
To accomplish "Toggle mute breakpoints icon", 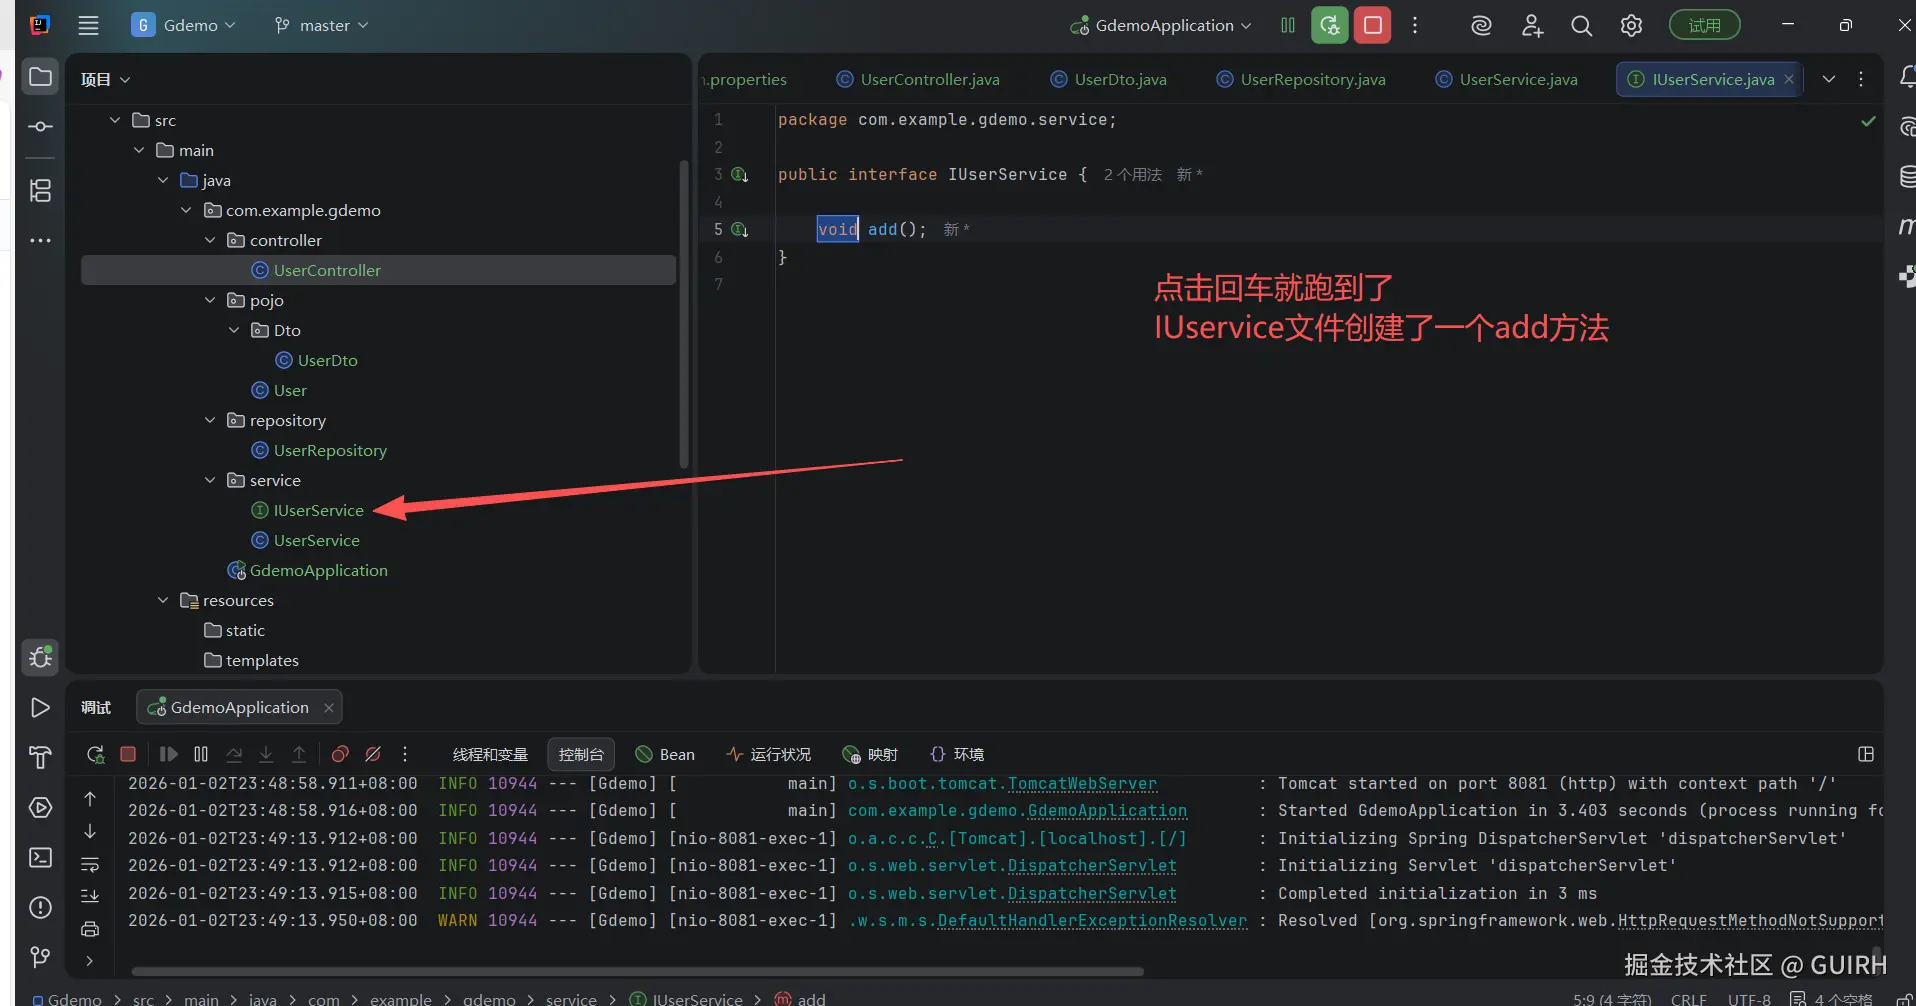I will [373, 754].
